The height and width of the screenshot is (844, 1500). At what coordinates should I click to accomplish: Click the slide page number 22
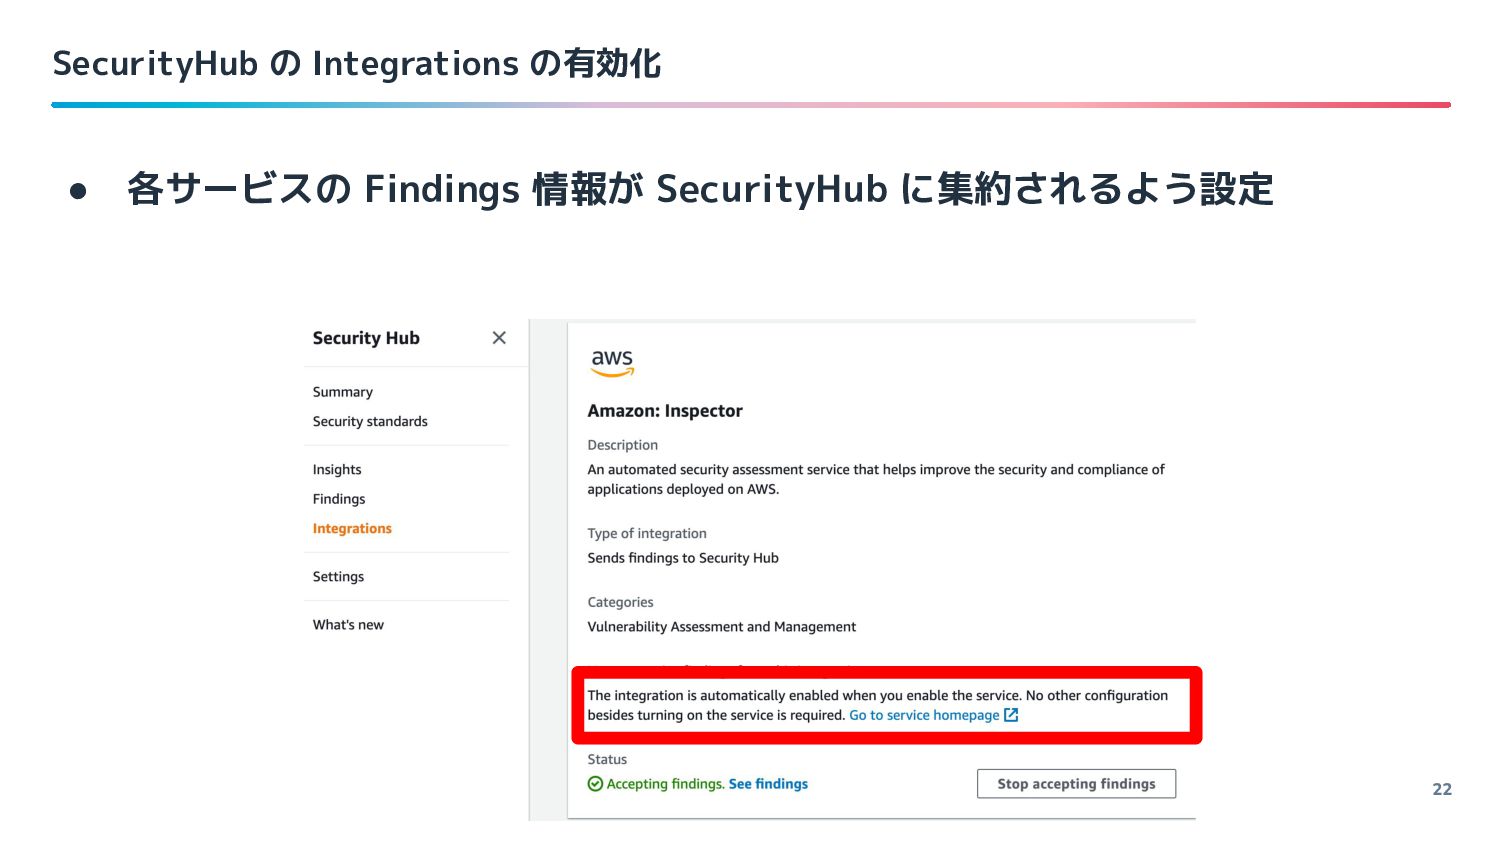tap(1442, 789)
